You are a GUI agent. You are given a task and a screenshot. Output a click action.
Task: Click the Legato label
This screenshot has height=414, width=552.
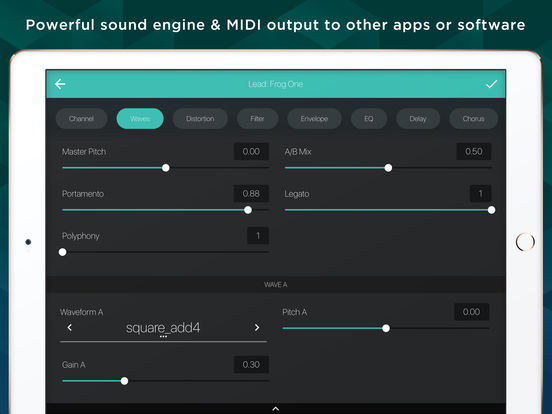point(297,194)
